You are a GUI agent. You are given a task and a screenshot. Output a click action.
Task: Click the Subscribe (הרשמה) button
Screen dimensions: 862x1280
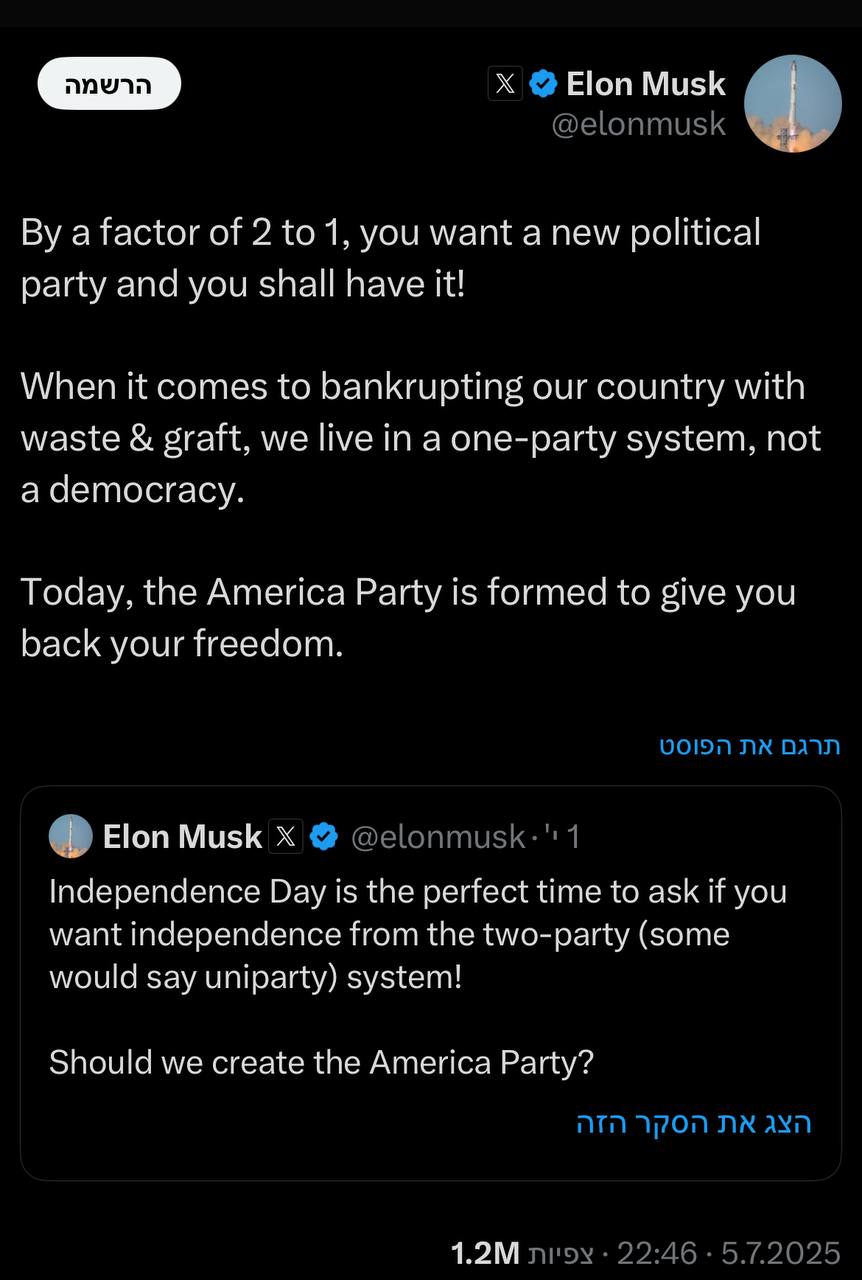109,84
